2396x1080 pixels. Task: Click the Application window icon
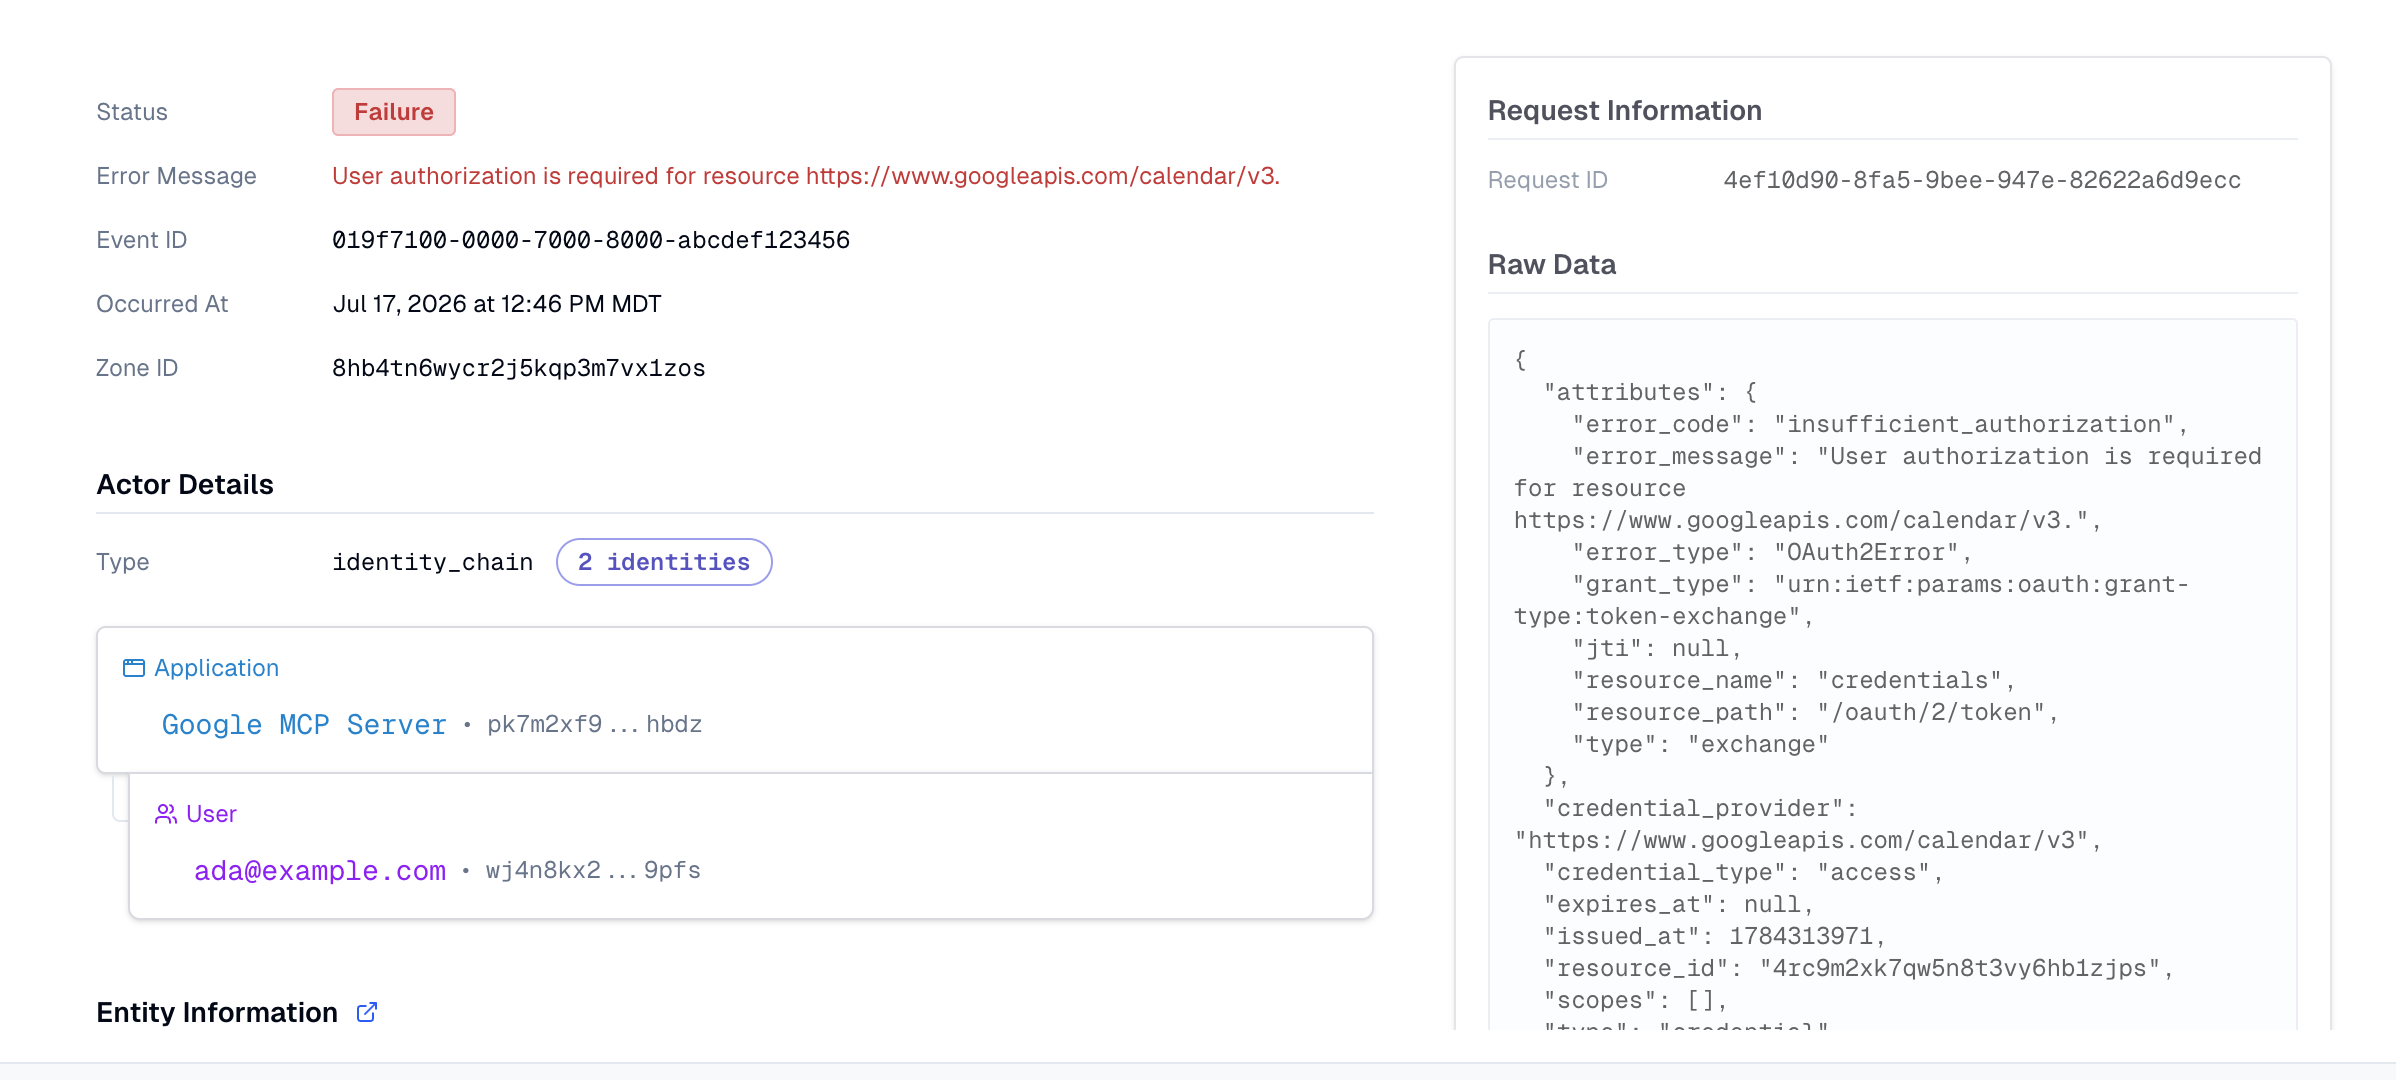point(134,668)
